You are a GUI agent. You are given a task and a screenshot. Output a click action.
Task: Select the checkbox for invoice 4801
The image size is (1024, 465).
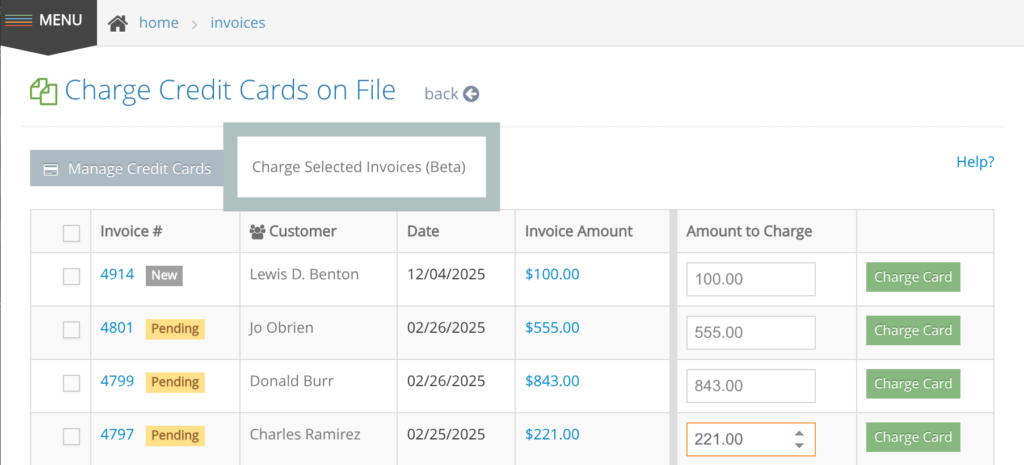point(71,330)
